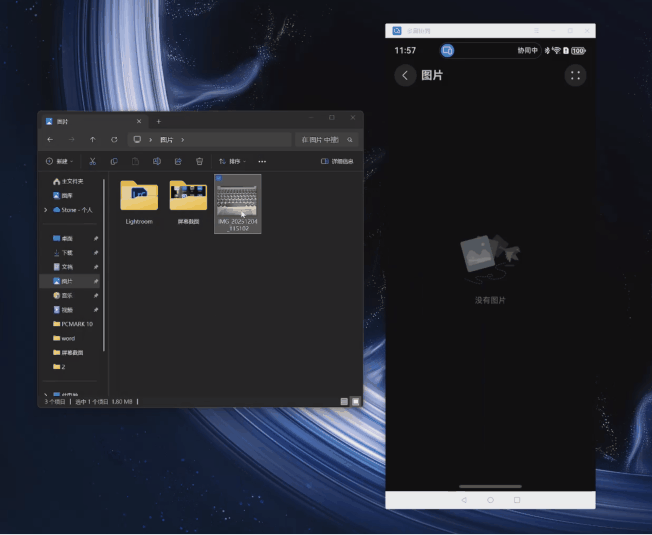Image resolution: width=652 pixels, height=535 pixels.
Task: Click the Delete trash icon in toolbar
Action: pos(199,161)
